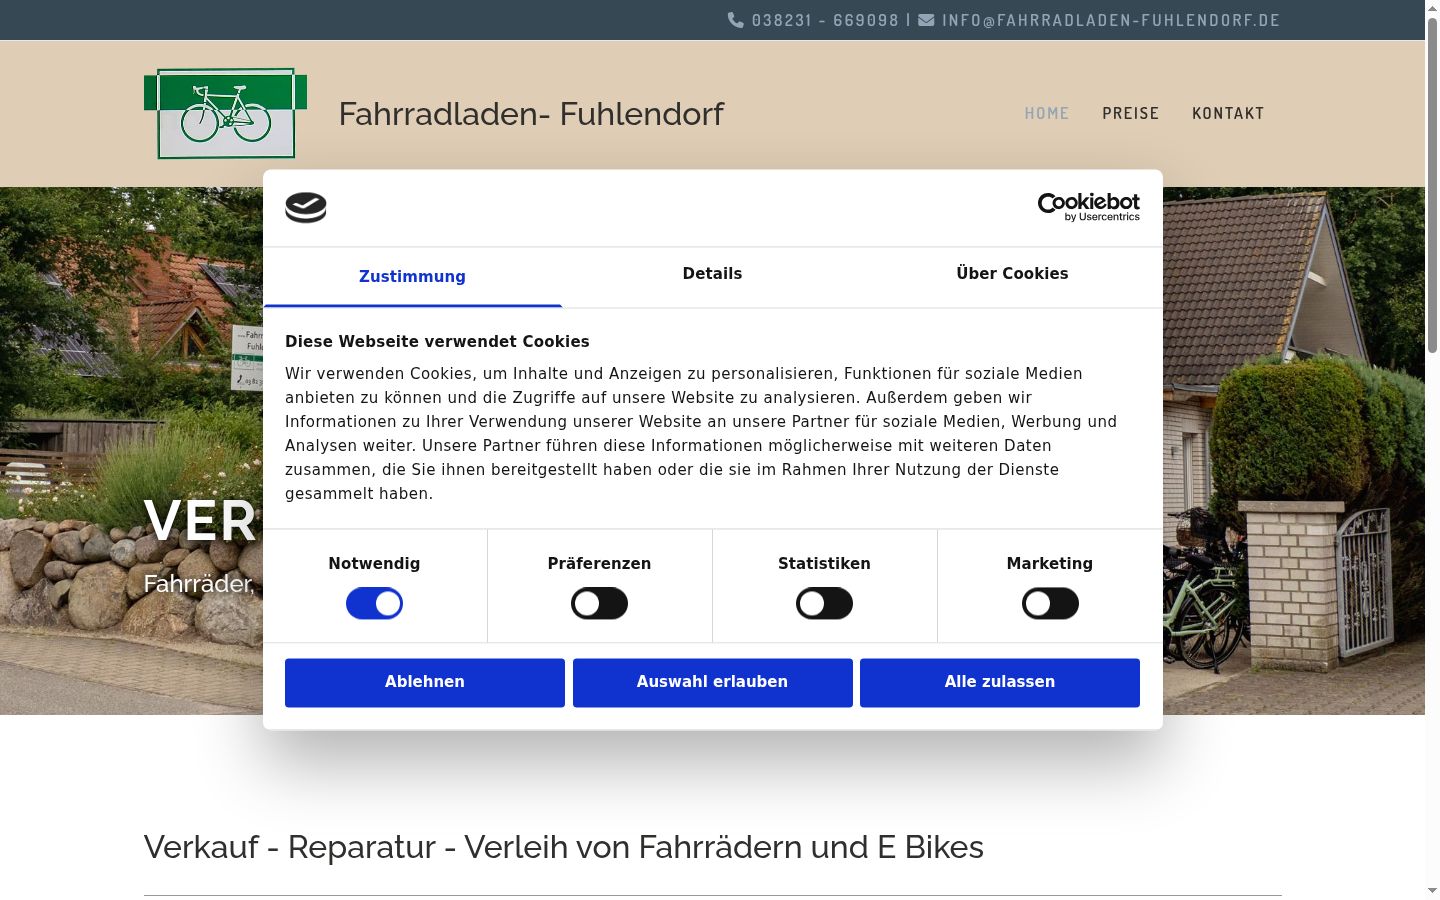The height and width of the screenshot is (900, 1440).
Task: Click the 'Statistiken' category label
Action: click(x=824, y=564)
